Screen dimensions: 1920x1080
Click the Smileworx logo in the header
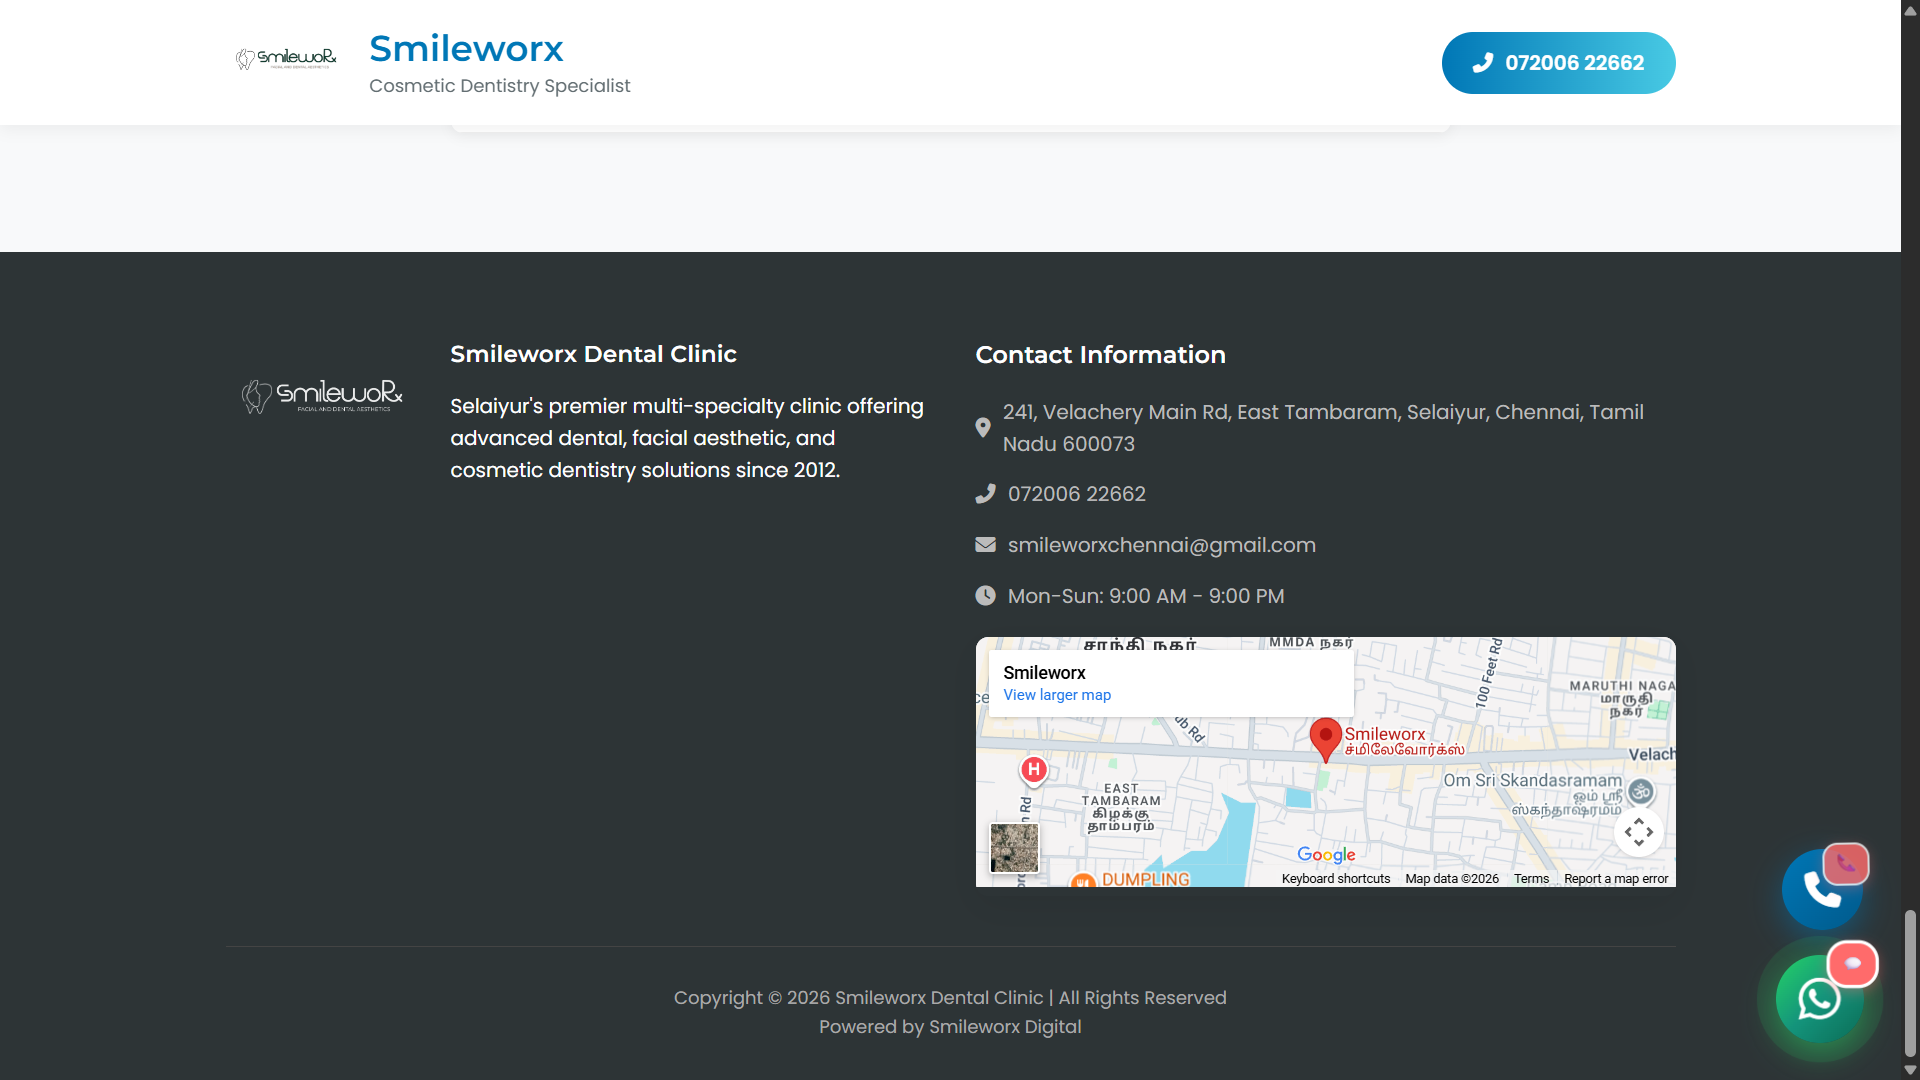[286, 57]
